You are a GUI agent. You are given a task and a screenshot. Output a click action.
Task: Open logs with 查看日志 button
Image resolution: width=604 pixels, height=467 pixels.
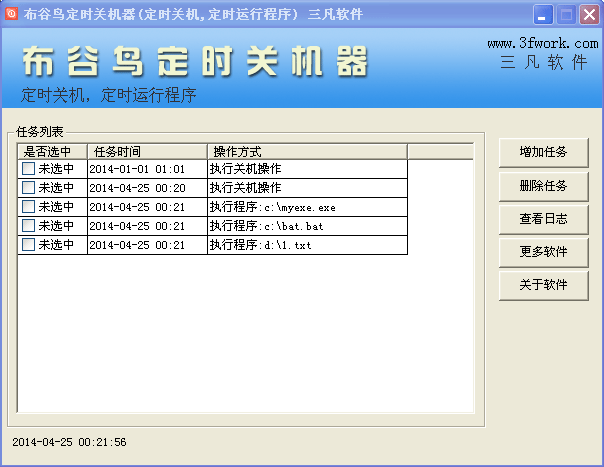point(543,218)
